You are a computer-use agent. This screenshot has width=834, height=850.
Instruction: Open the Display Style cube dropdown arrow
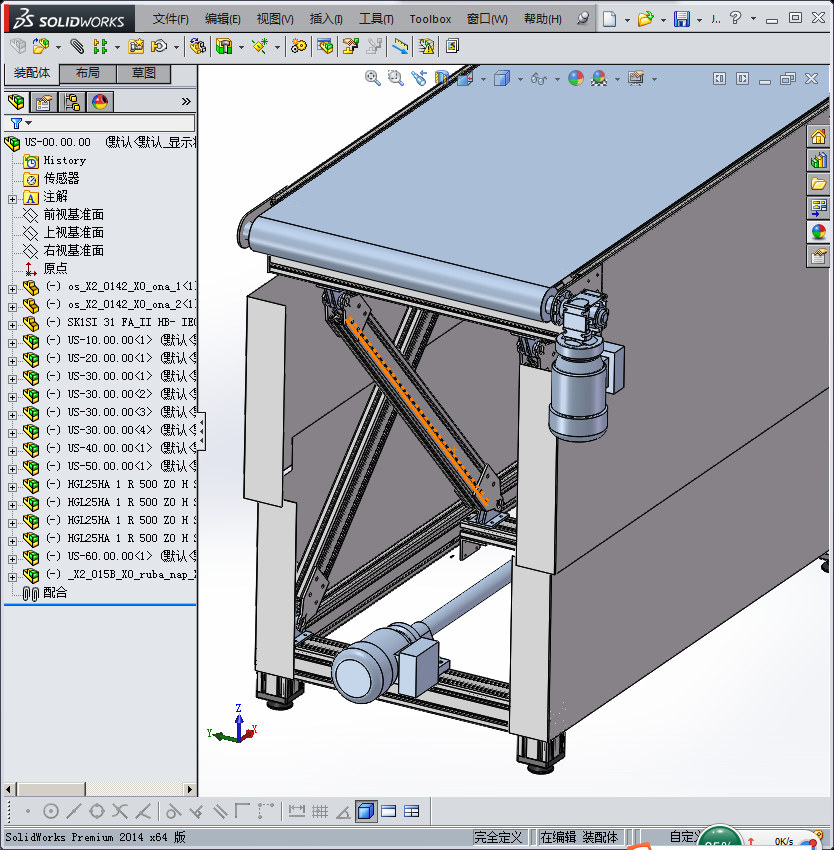click(x=520, y=80)
